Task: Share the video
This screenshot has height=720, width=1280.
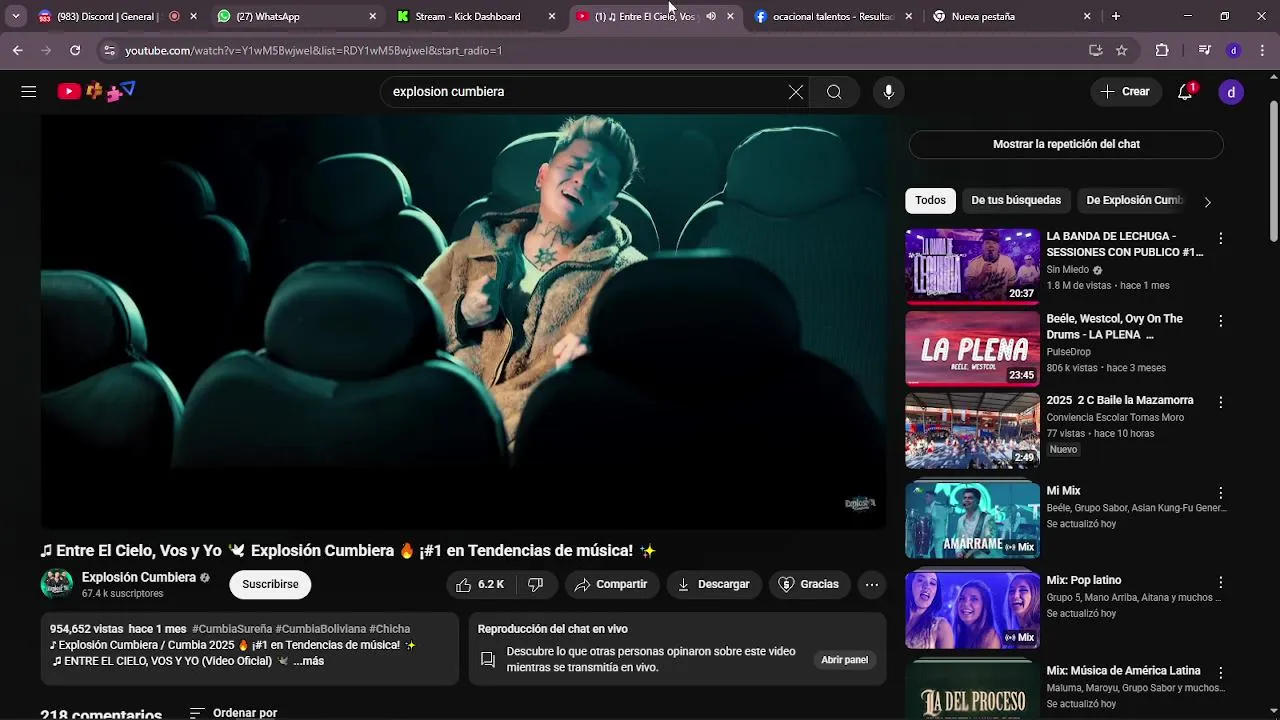Action: (x=611, y=585)
